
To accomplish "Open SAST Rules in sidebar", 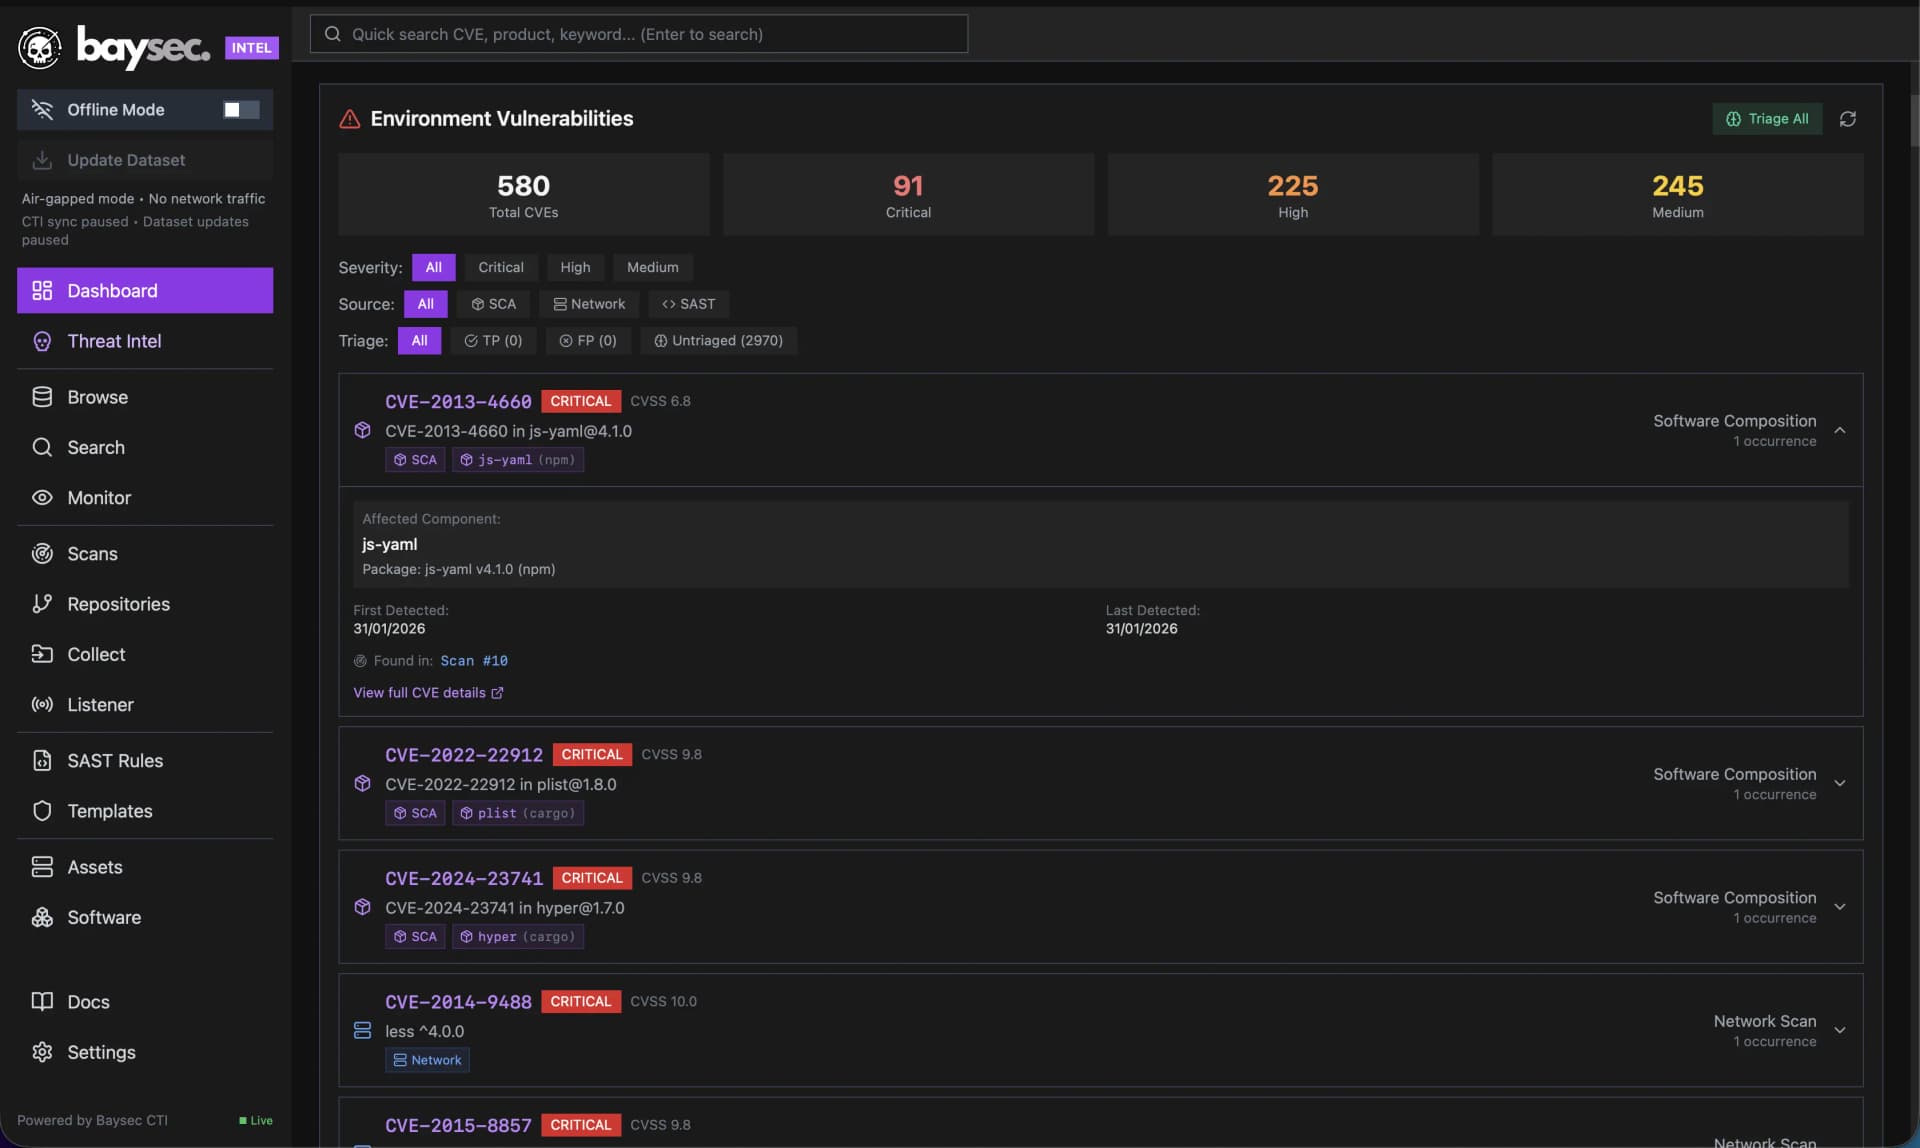I will click(114, 761).
